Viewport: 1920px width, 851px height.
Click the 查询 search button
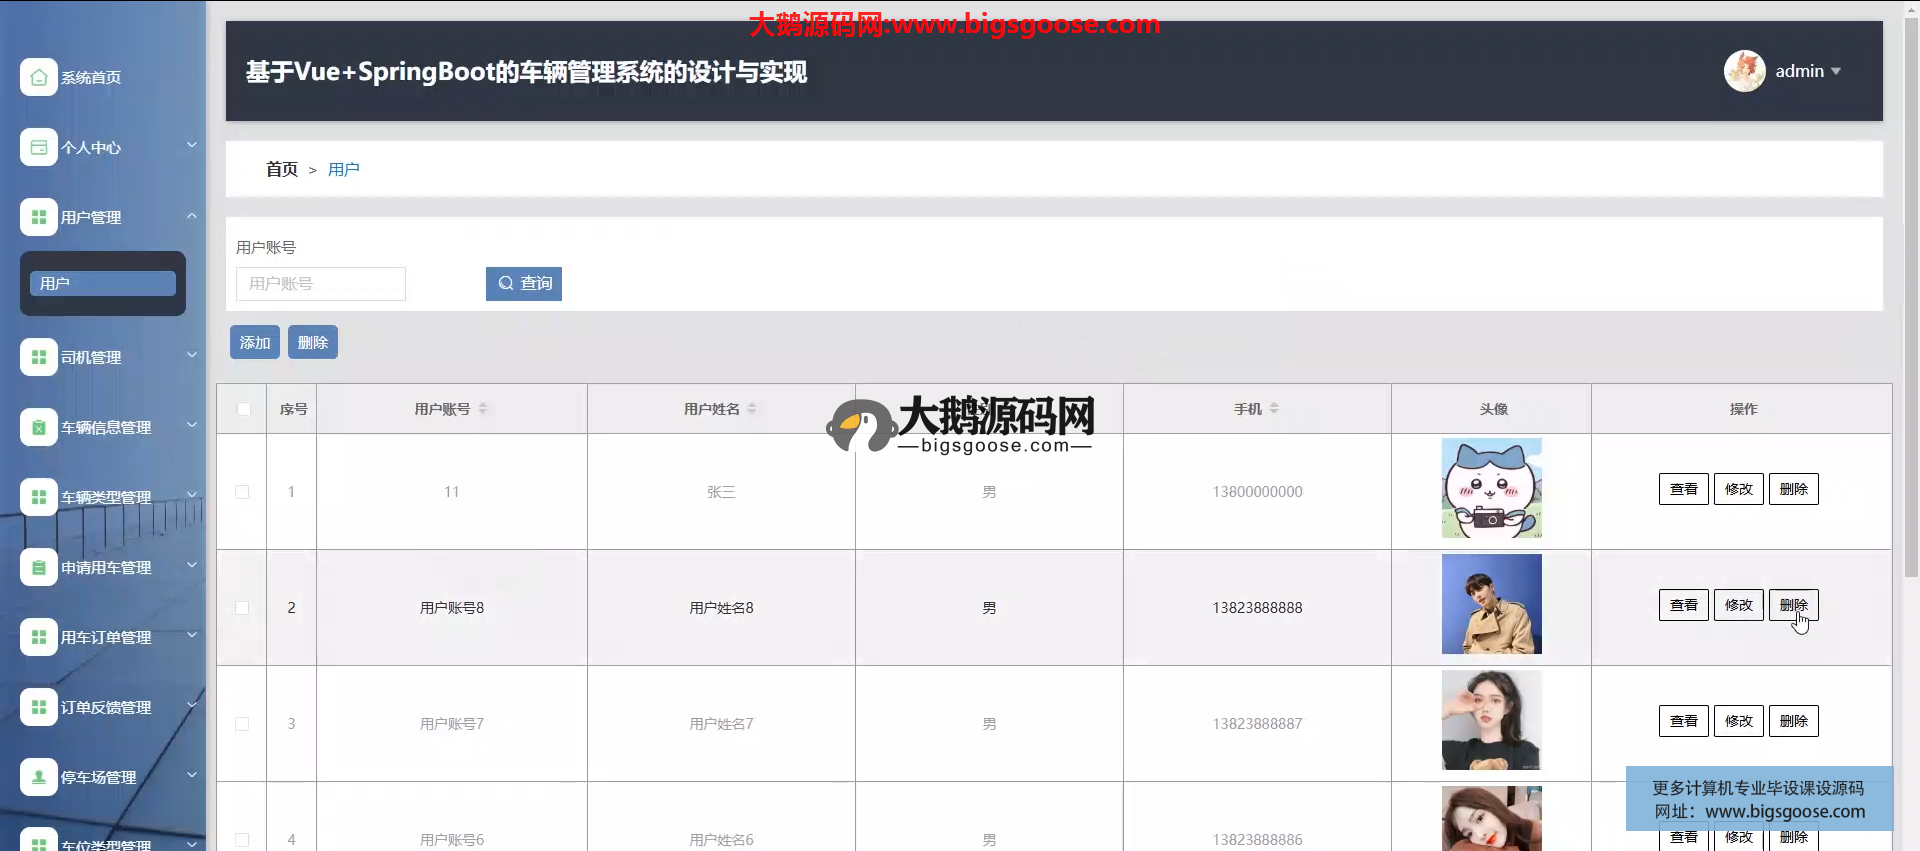524,284
